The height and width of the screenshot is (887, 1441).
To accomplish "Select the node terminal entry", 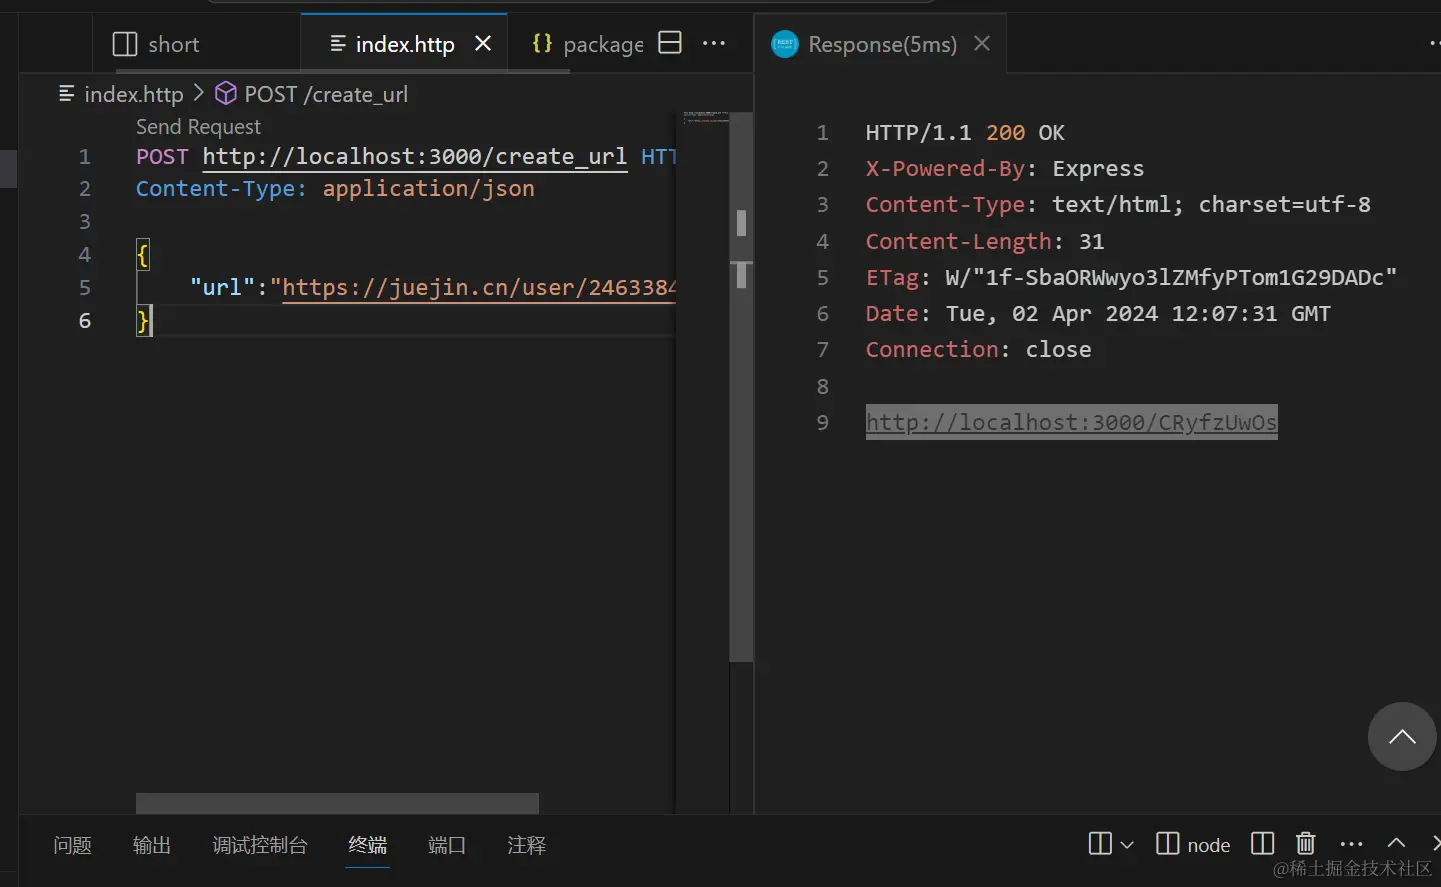I will (1193, 845).
